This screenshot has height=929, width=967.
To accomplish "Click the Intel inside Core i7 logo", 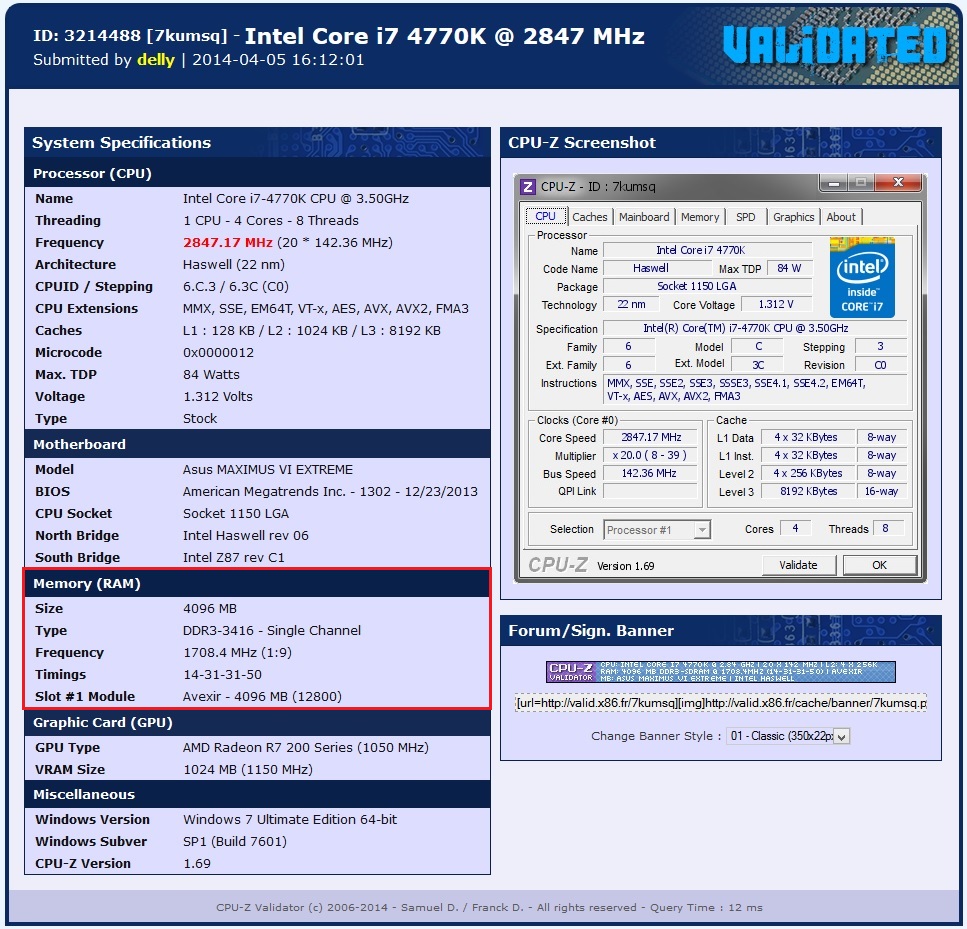I will pyautogui.click(x=862, y=277).
